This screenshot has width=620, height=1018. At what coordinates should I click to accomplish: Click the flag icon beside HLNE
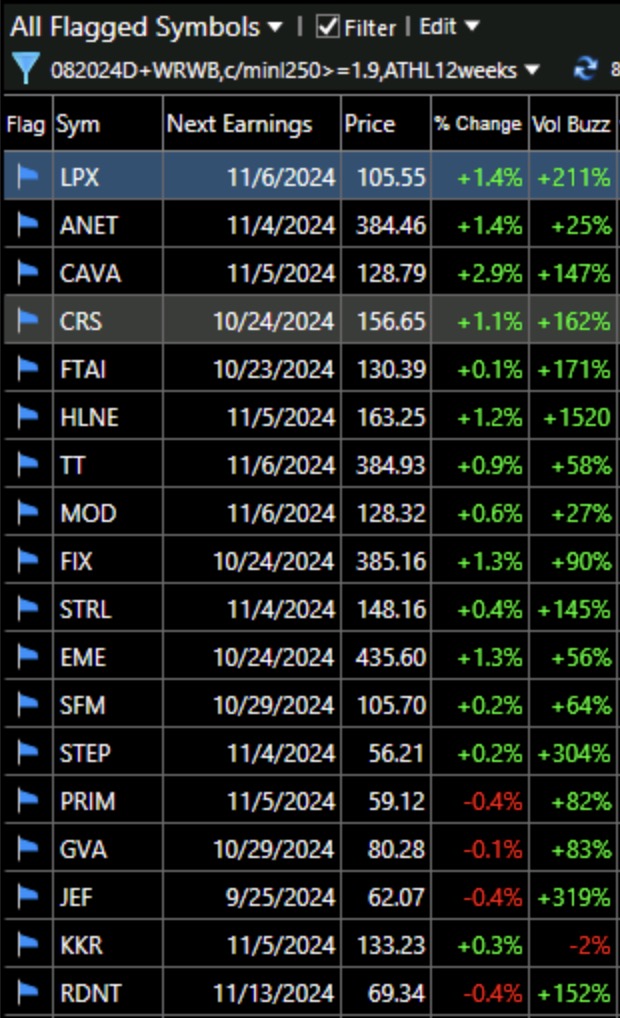pos(27,417)
